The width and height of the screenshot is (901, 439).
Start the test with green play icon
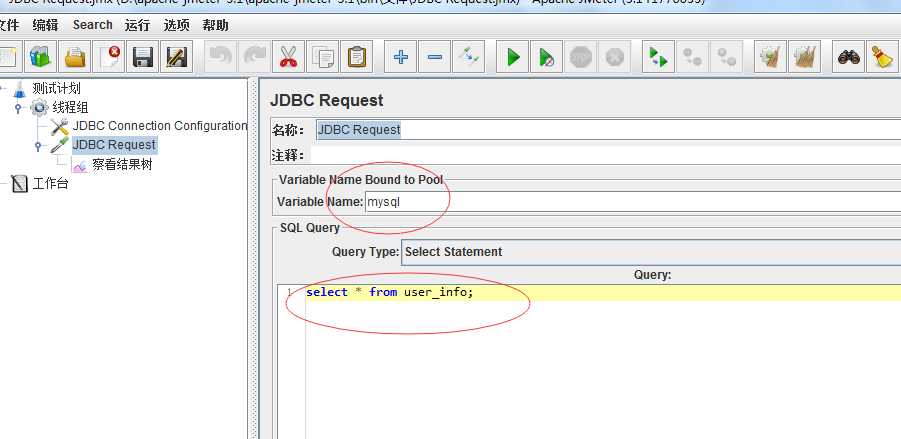[513, 57]
